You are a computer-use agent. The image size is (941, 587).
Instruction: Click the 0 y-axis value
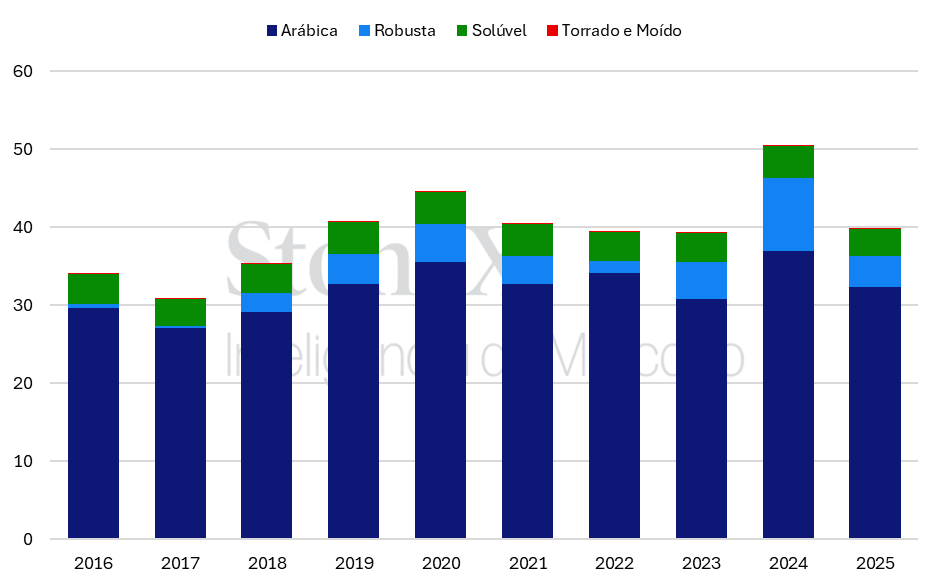click(x=28, y=540)
